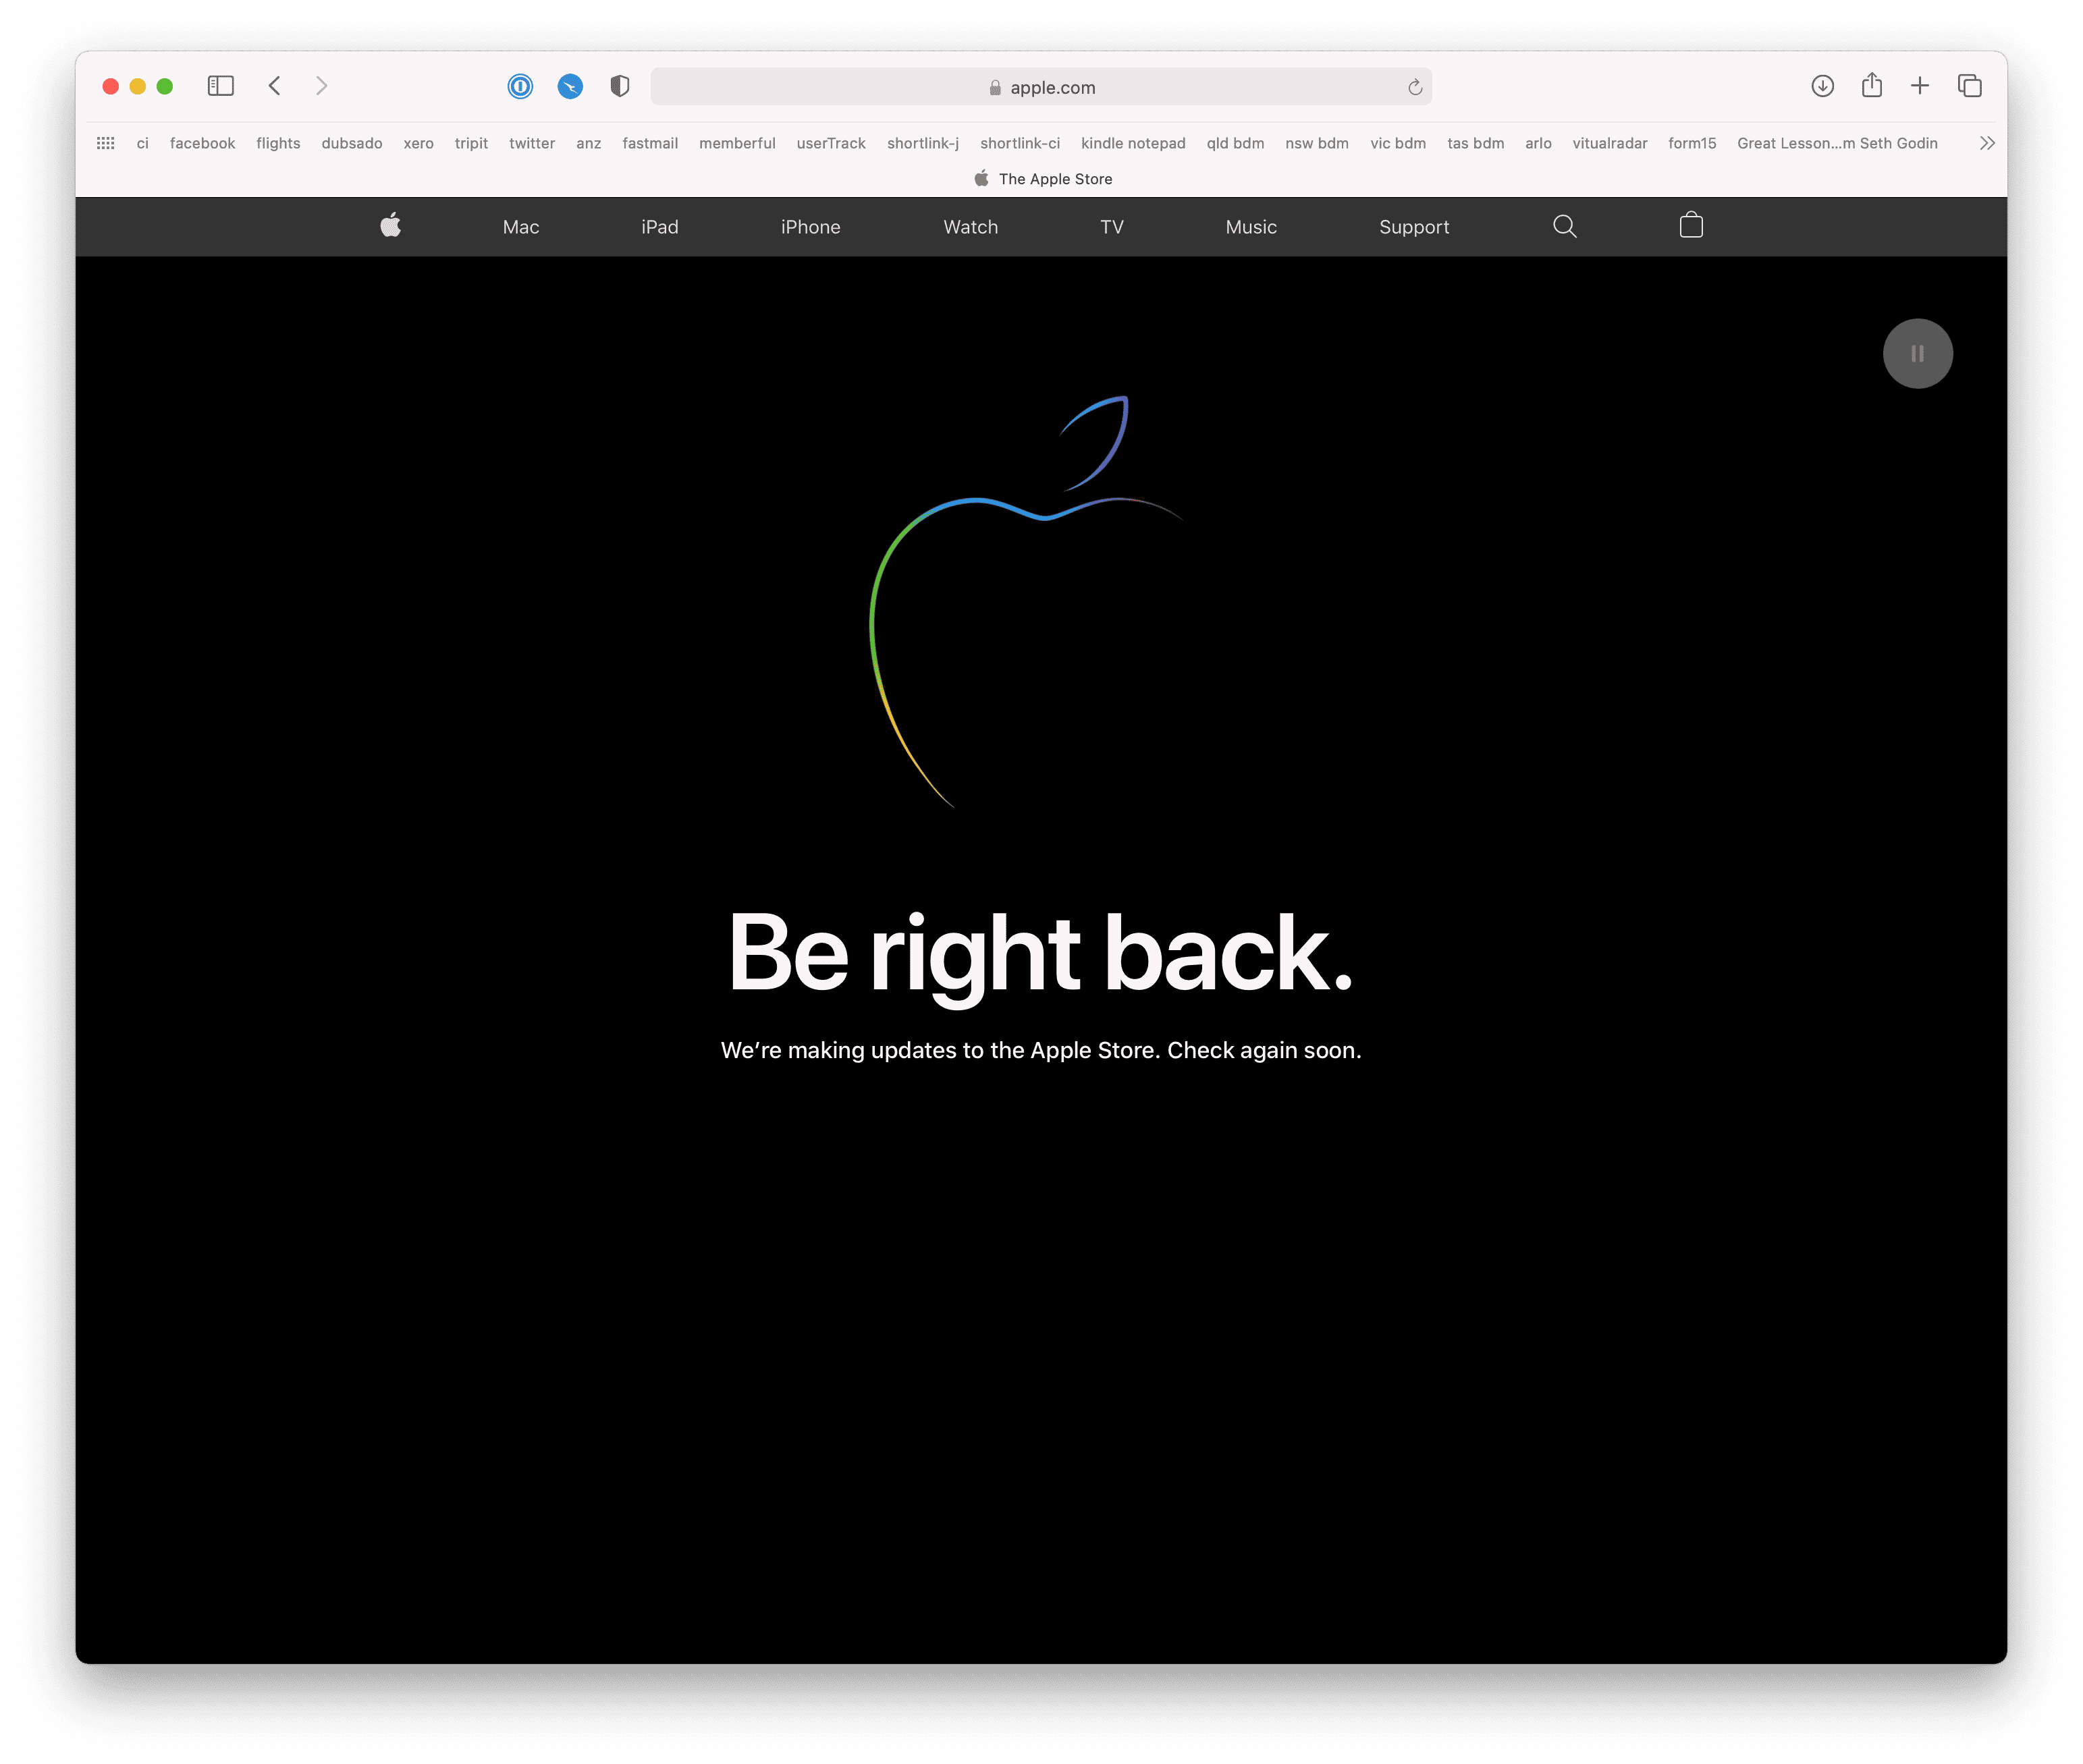The height and width of the screenshot is (1764, 2083).
Task: Click the Apple logo in navigation bar
Action: click(391, 226)
